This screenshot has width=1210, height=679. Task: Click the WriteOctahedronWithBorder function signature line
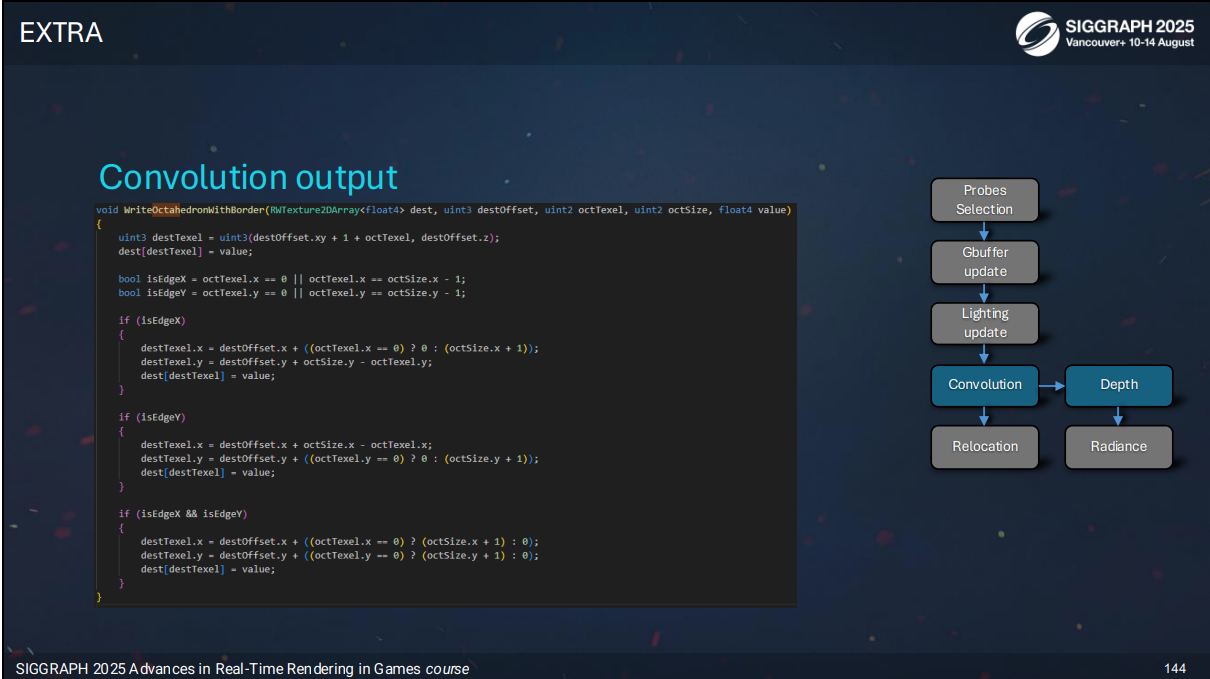pyautogui.click(x=443, y=209)
